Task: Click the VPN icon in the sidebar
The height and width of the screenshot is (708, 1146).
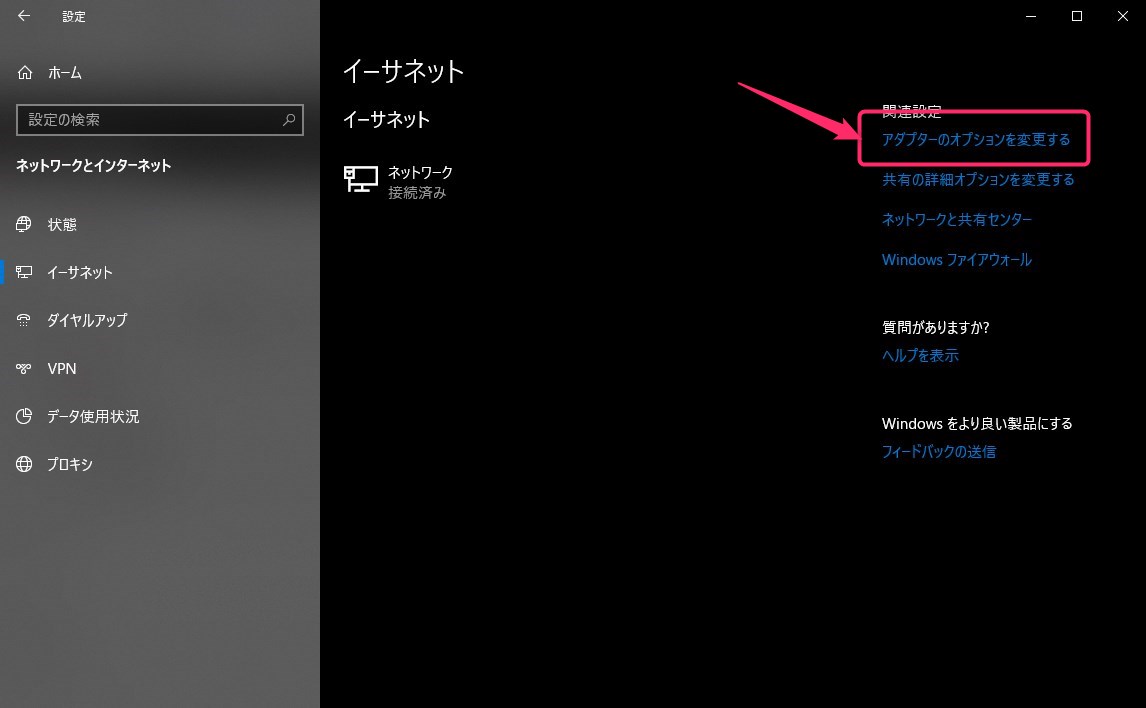Action: [x=24, y=368]
